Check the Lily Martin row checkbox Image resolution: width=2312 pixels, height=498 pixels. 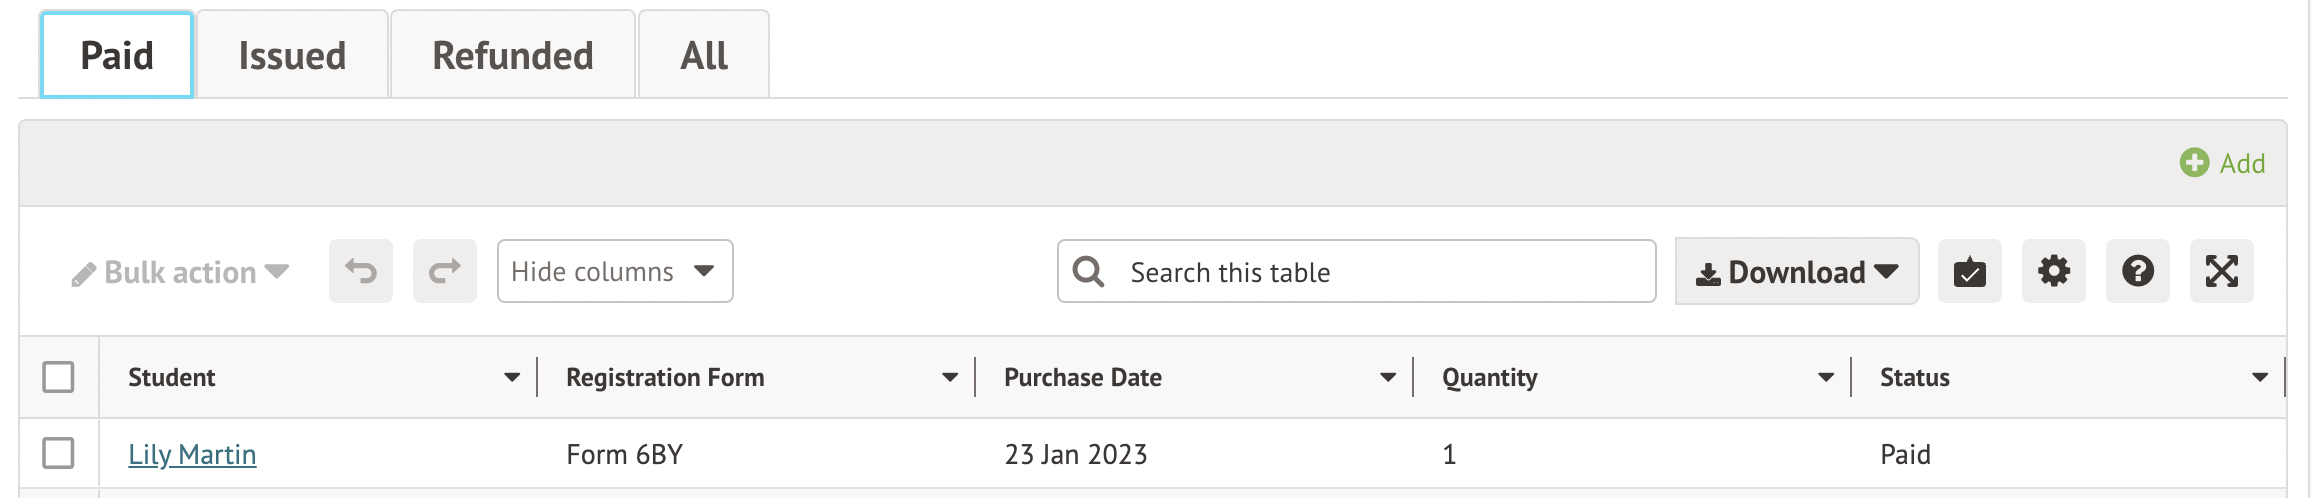coord(58,453)
